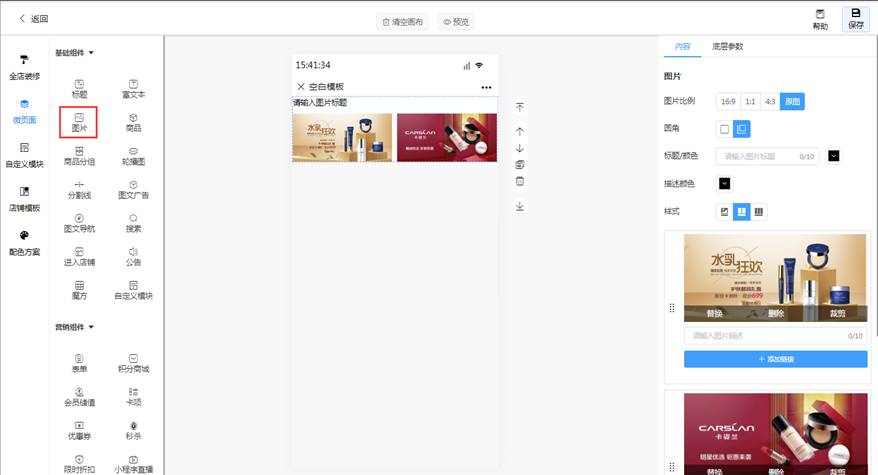The height and width of the screenshot is (475, 878).
Task: Add the 轮播图 carousel component
Action: point(133,156)
